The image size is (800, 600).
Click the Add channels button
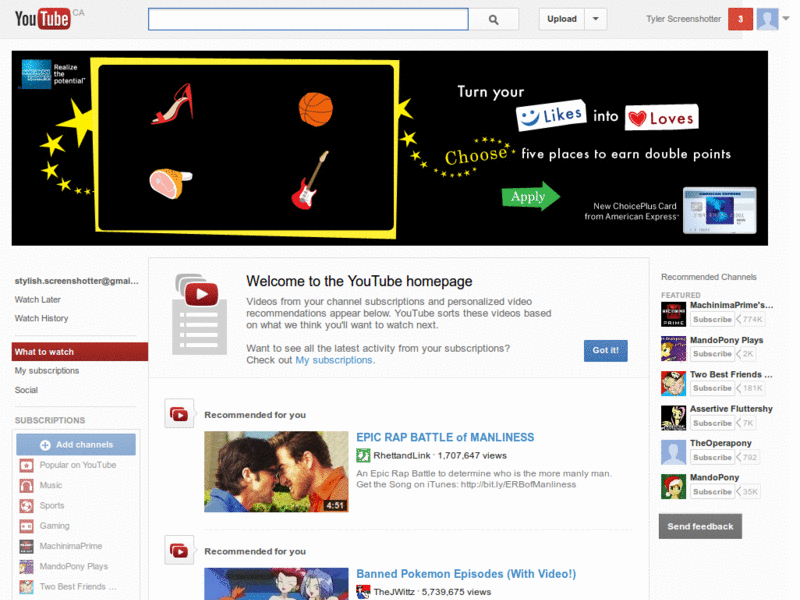[76, 445]
